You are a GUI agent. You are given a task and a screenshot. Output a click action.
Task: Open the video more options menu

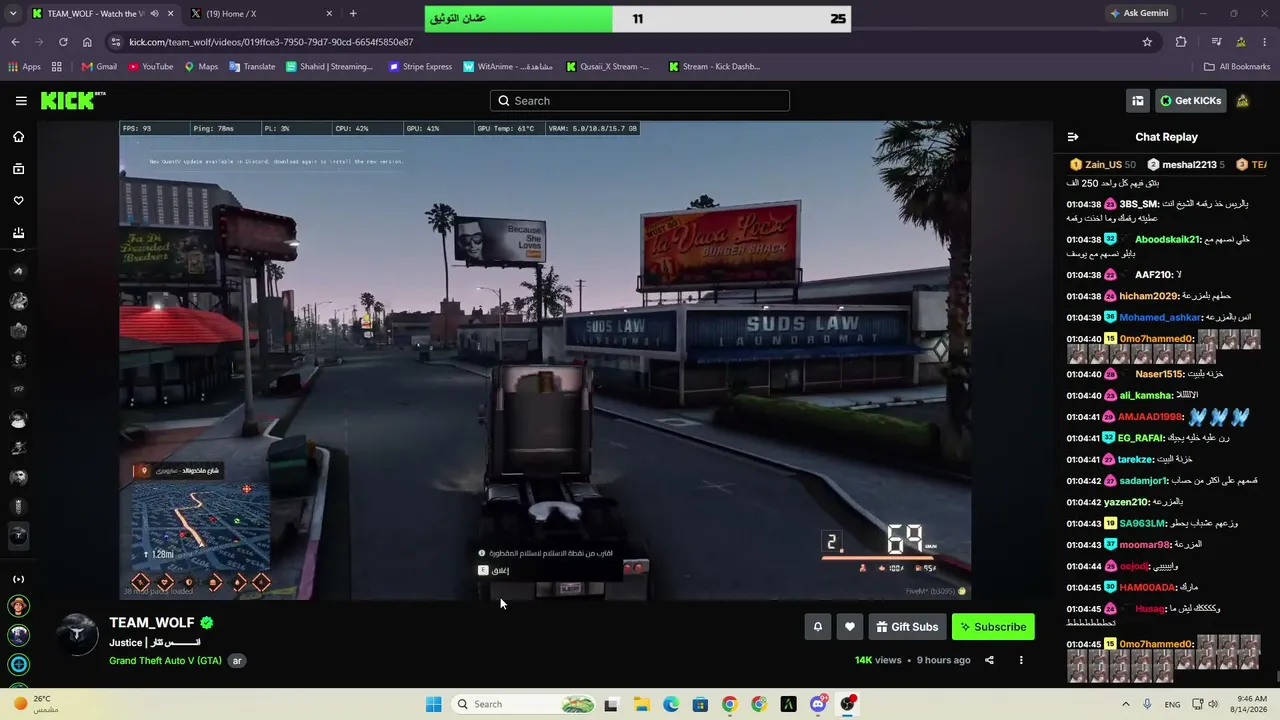pos(1021,660)
